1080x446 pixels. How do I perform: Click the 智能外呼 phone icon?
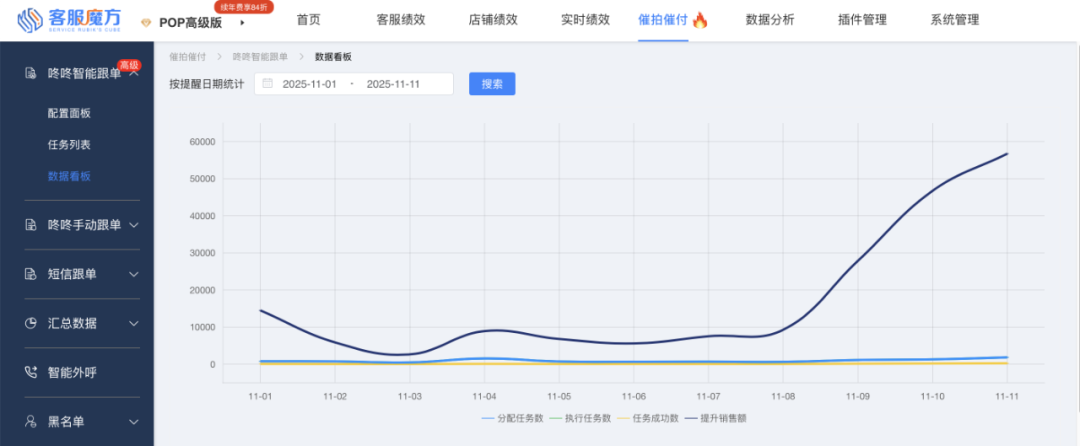(30, 372)
